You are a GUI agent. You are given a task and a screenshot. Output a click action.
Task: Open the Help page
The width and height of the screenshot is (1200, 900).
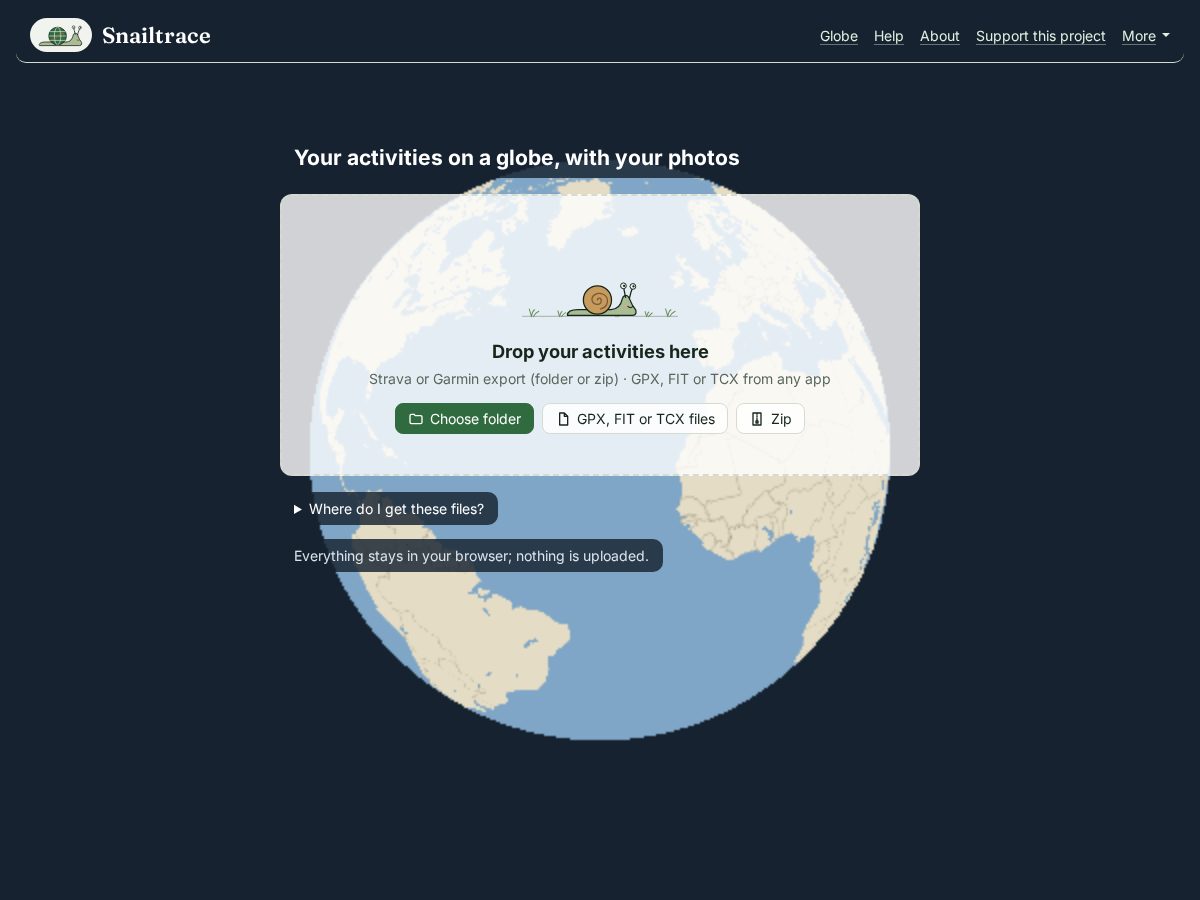[889, 36]
